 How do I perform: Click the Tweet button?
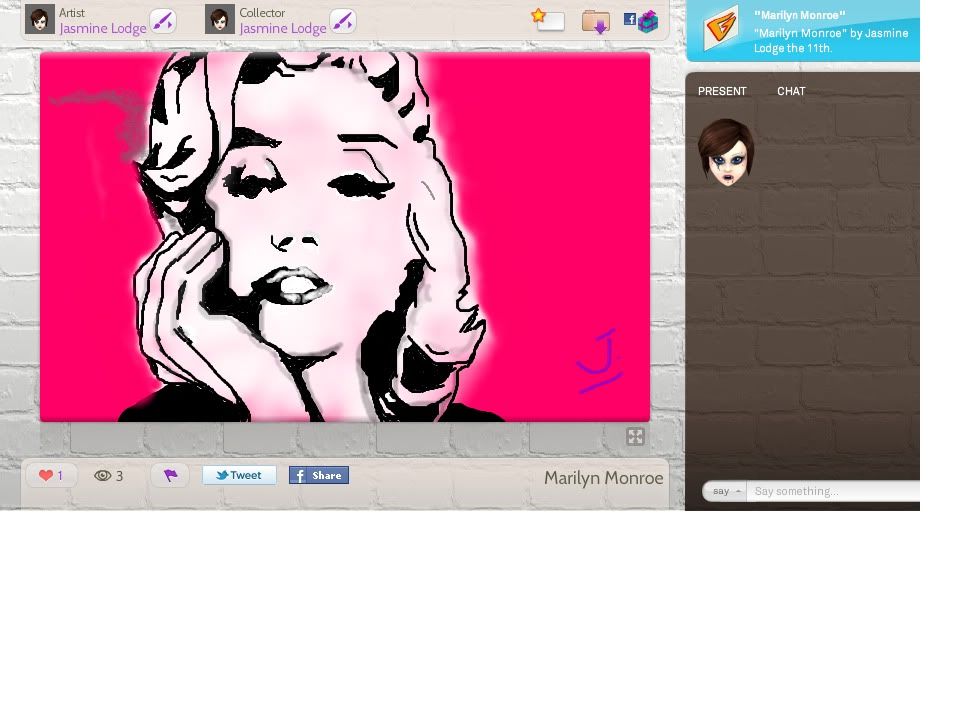click(x=239, y=475)
